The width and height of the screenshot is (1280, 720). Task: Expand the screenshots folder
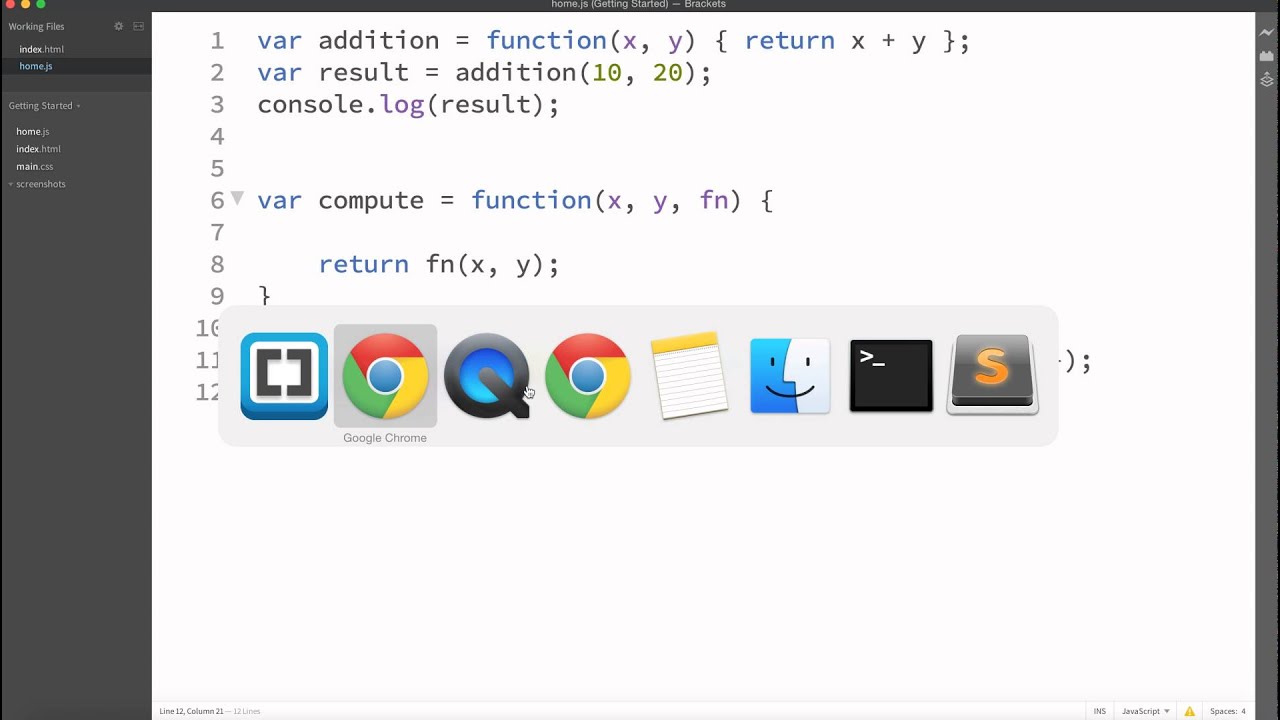[x=40, y=184]
